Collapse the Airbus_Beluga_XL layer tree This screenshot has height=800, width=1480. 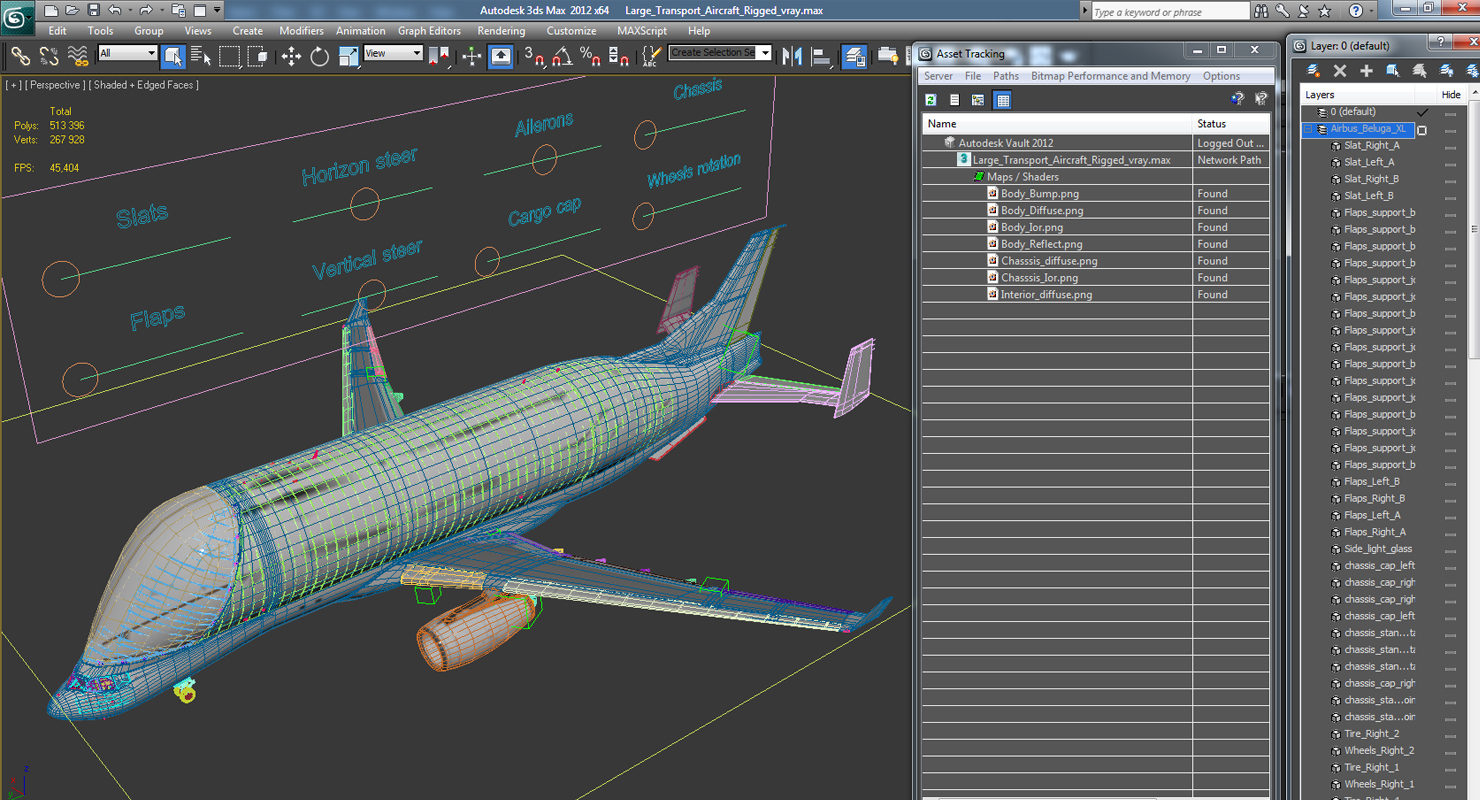pos(1307,129)
